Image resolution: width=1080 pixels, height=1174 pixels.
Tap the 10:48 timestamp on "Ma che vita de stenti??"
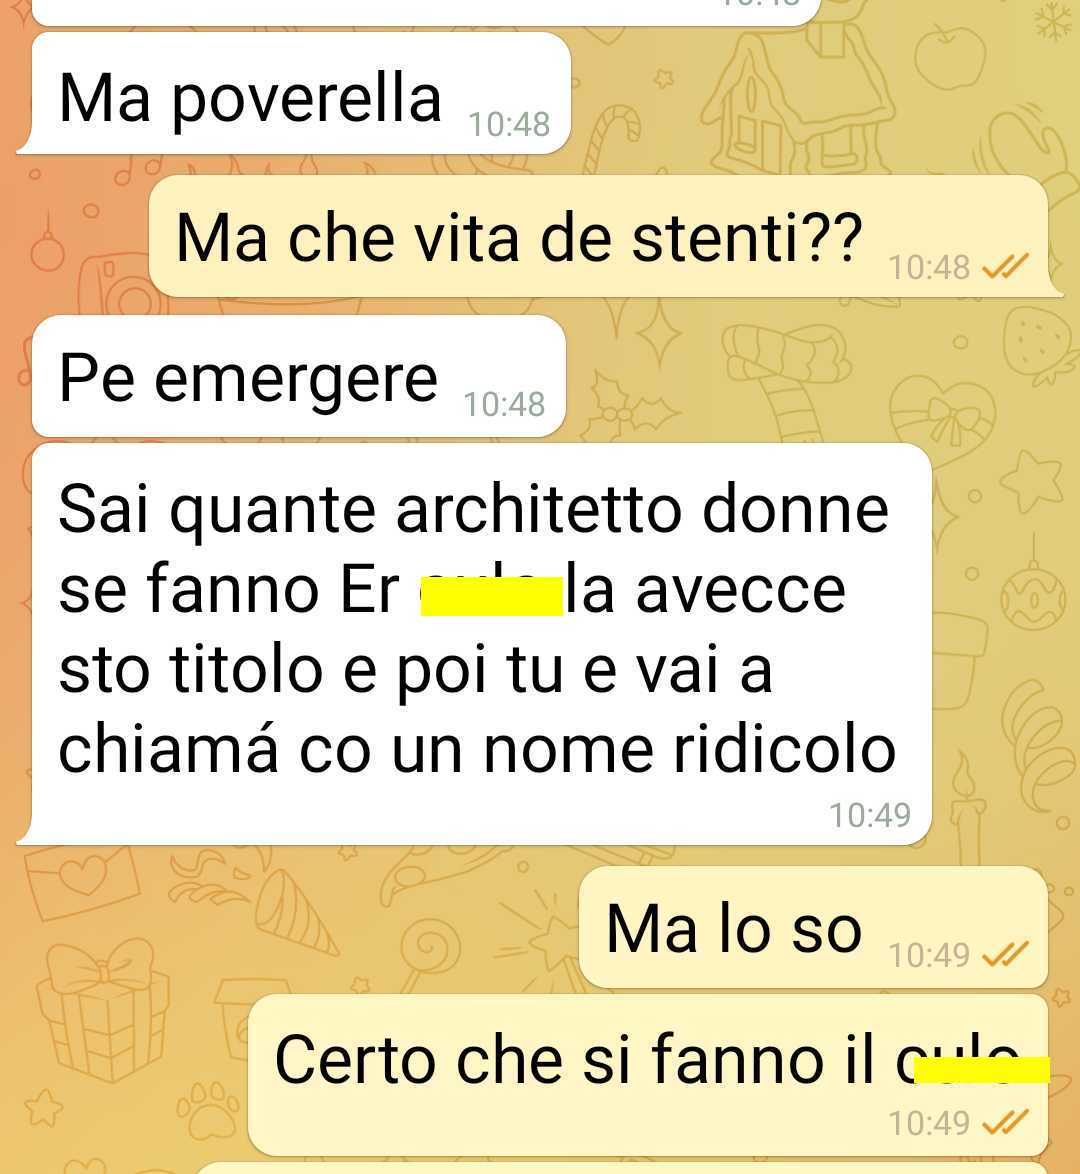tap(929, 267)
